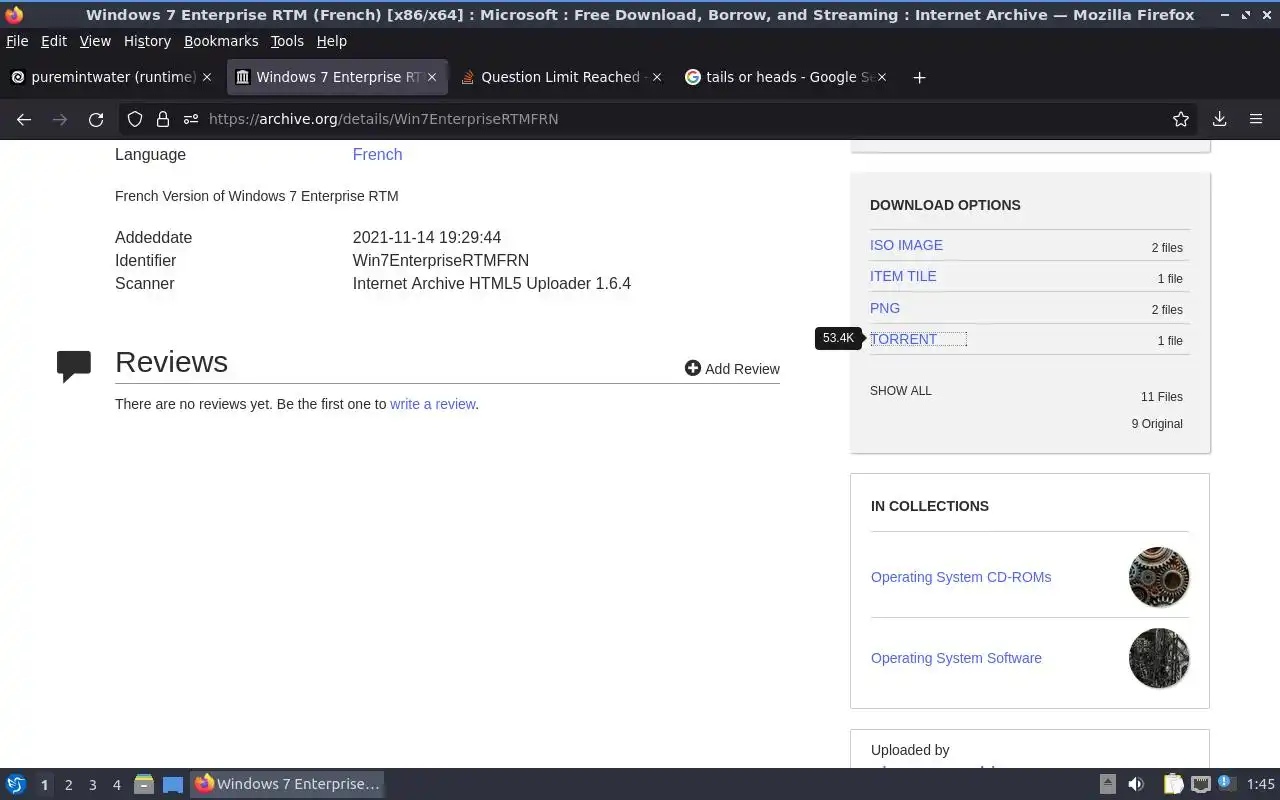Open the Firefox hamburger application menu
The image size is (1280, 800).
point(1256,119)
